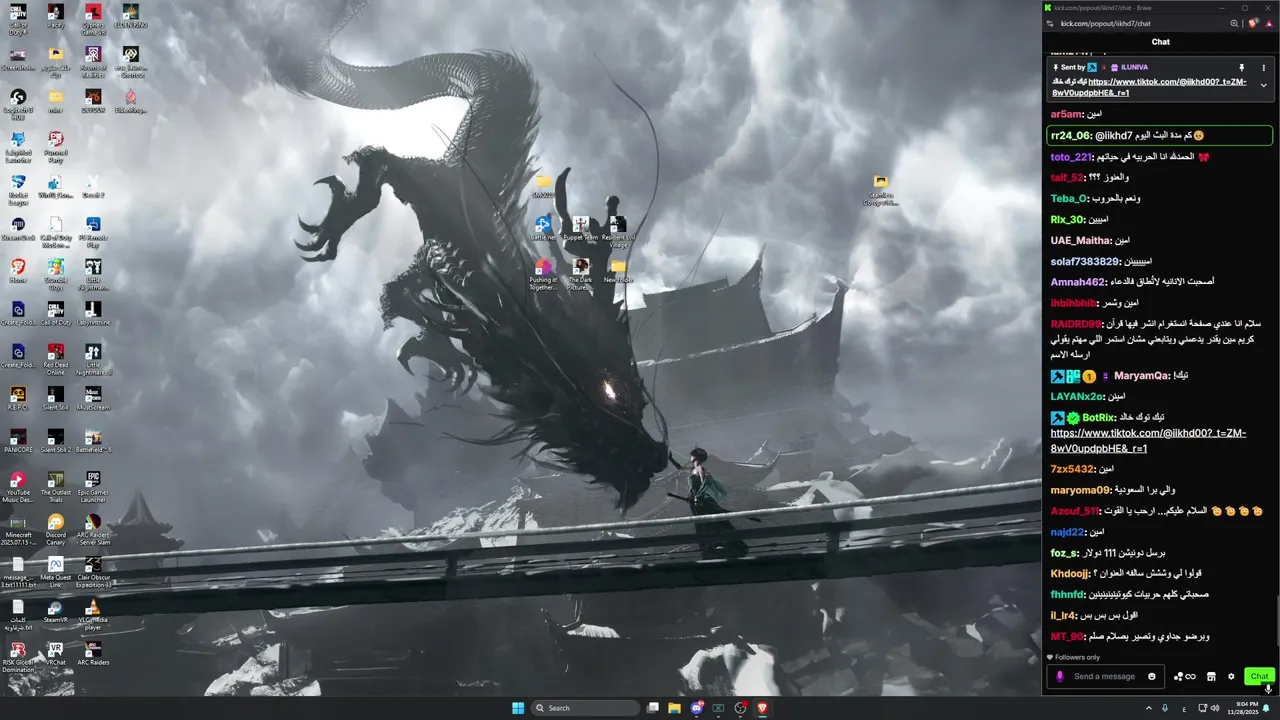Show hidden system tray icons

pos(1148,708)
